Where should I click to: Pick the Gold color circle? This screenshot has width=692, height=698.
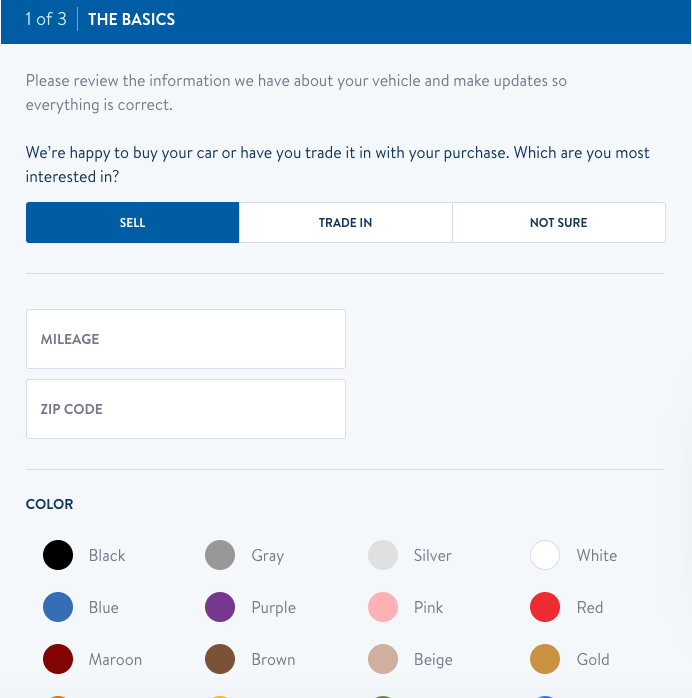click(x=545, y=659)
